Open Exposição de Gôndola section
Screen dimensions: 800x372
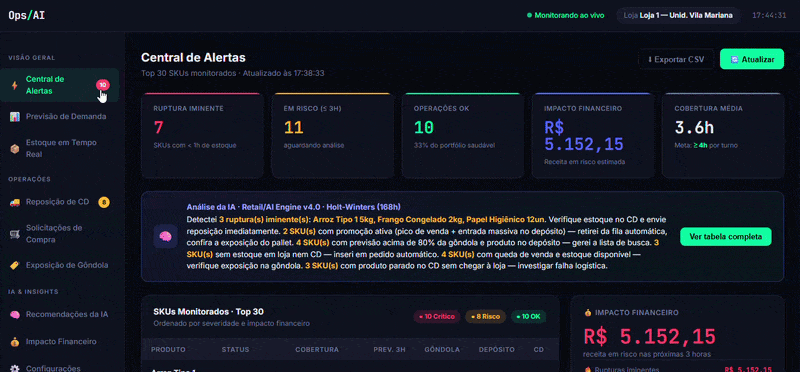(x=60, y=265)
